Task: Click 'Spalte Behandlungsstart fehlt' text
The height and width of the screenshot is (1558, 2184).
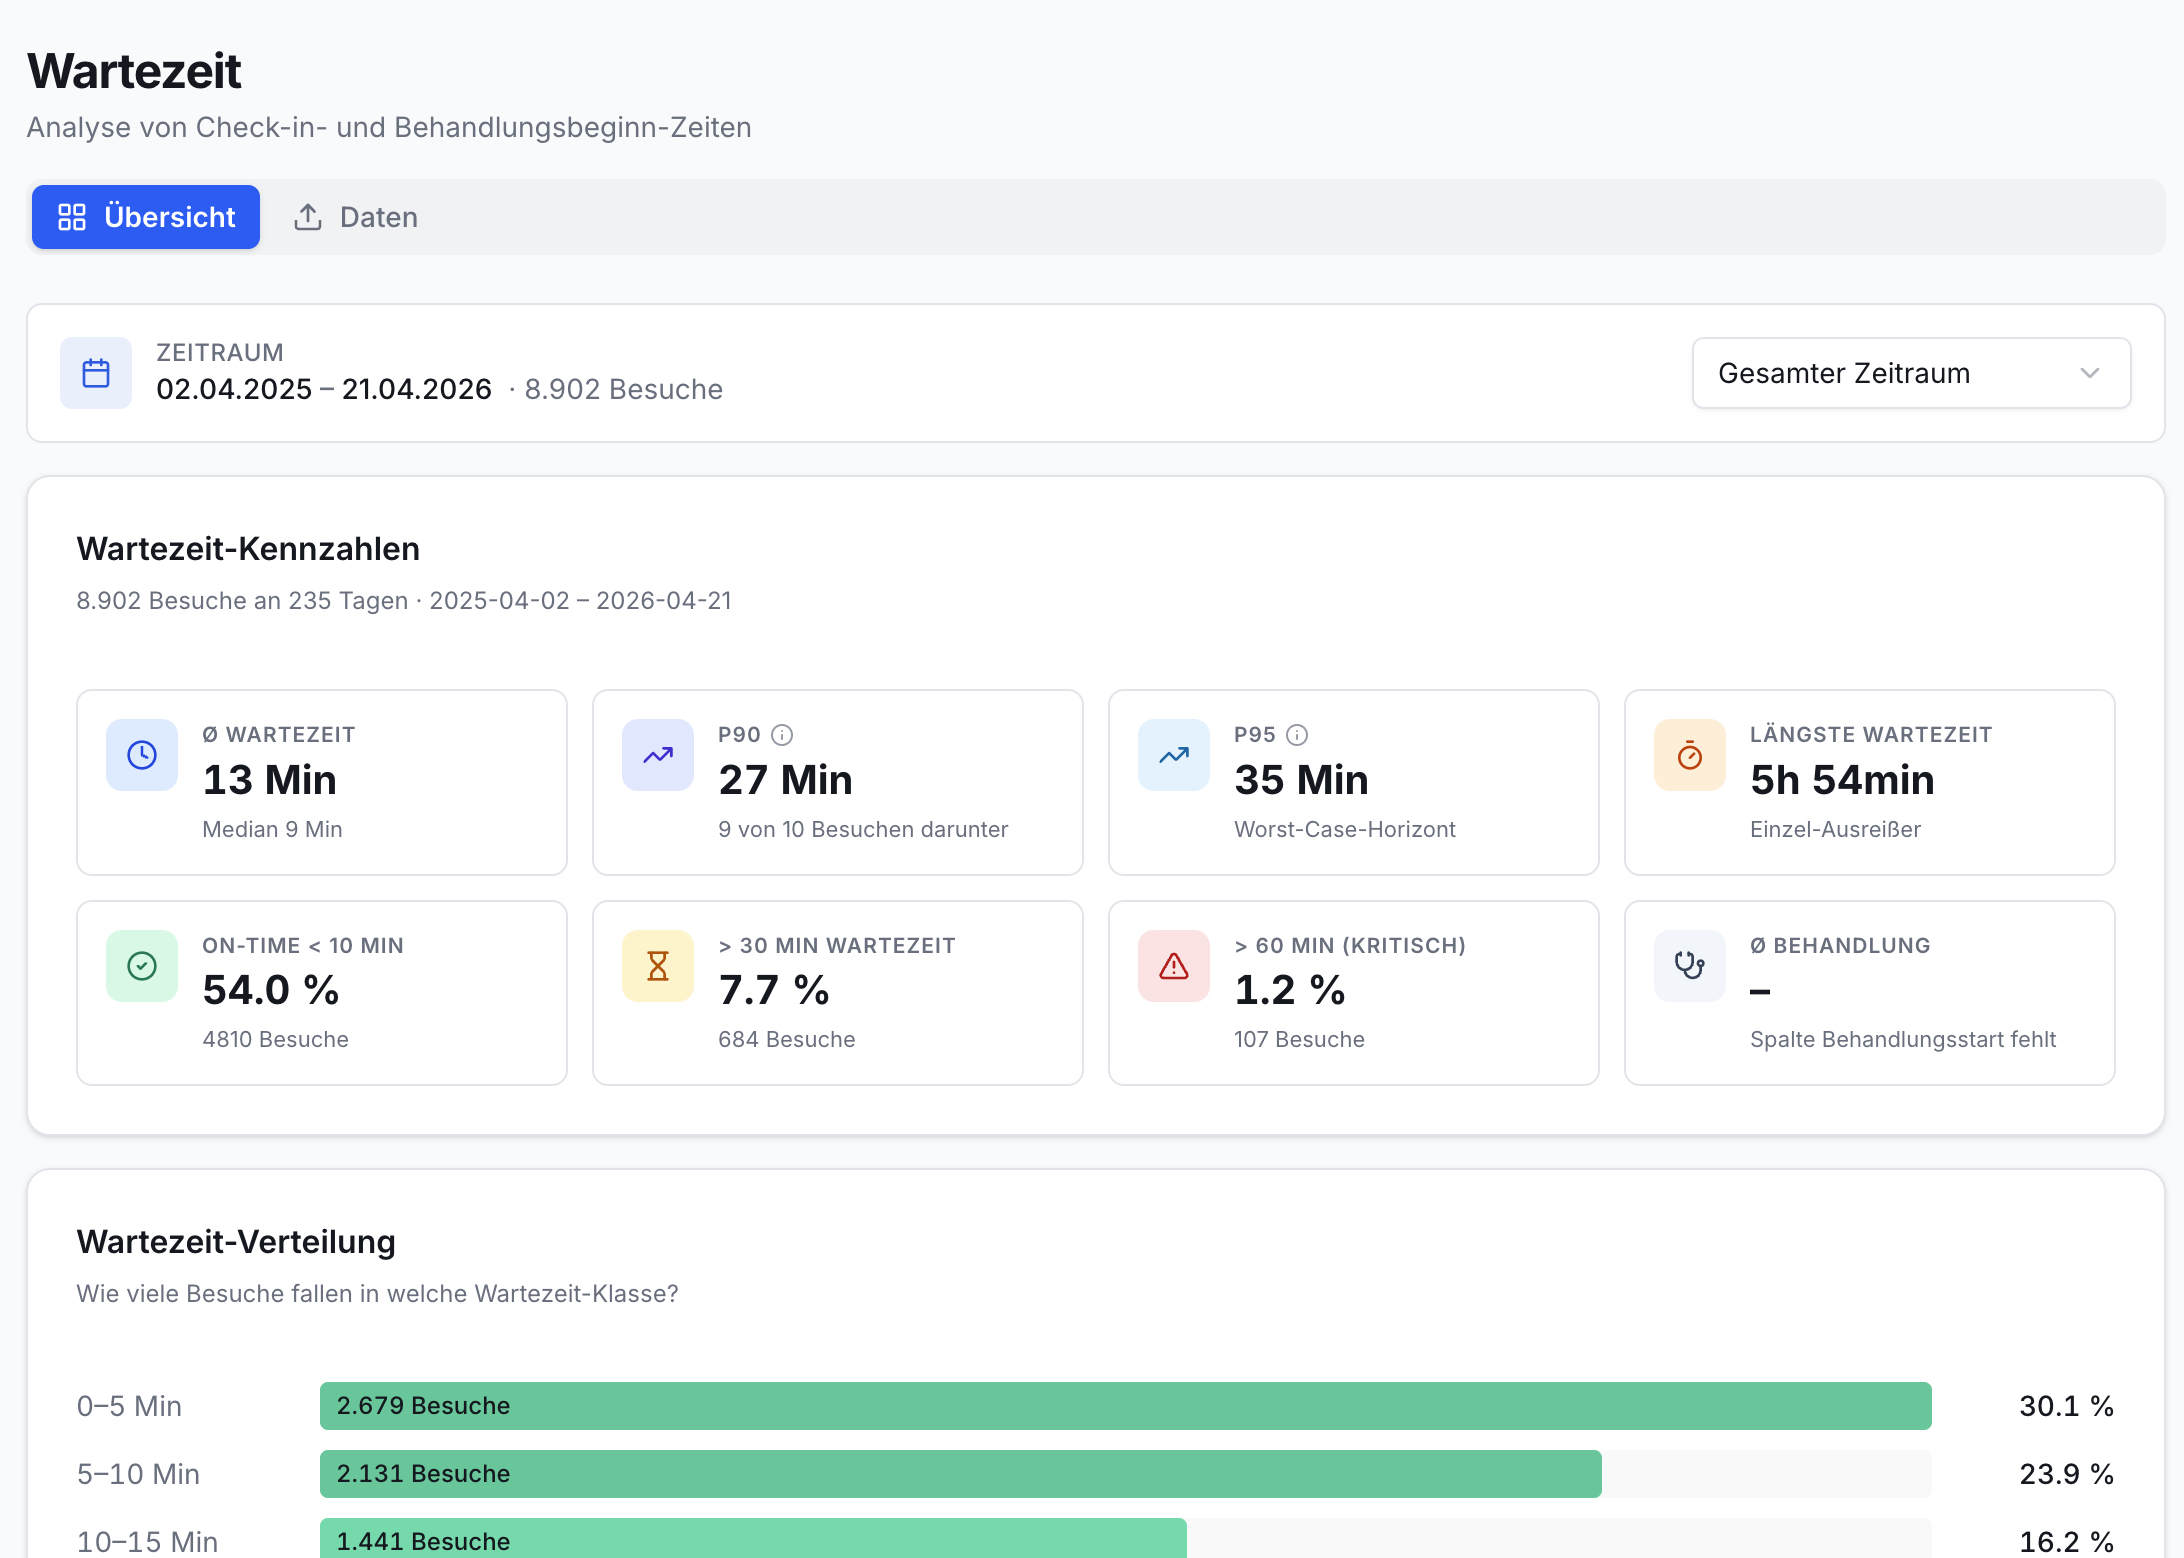Action: tap(1903, 1040)
